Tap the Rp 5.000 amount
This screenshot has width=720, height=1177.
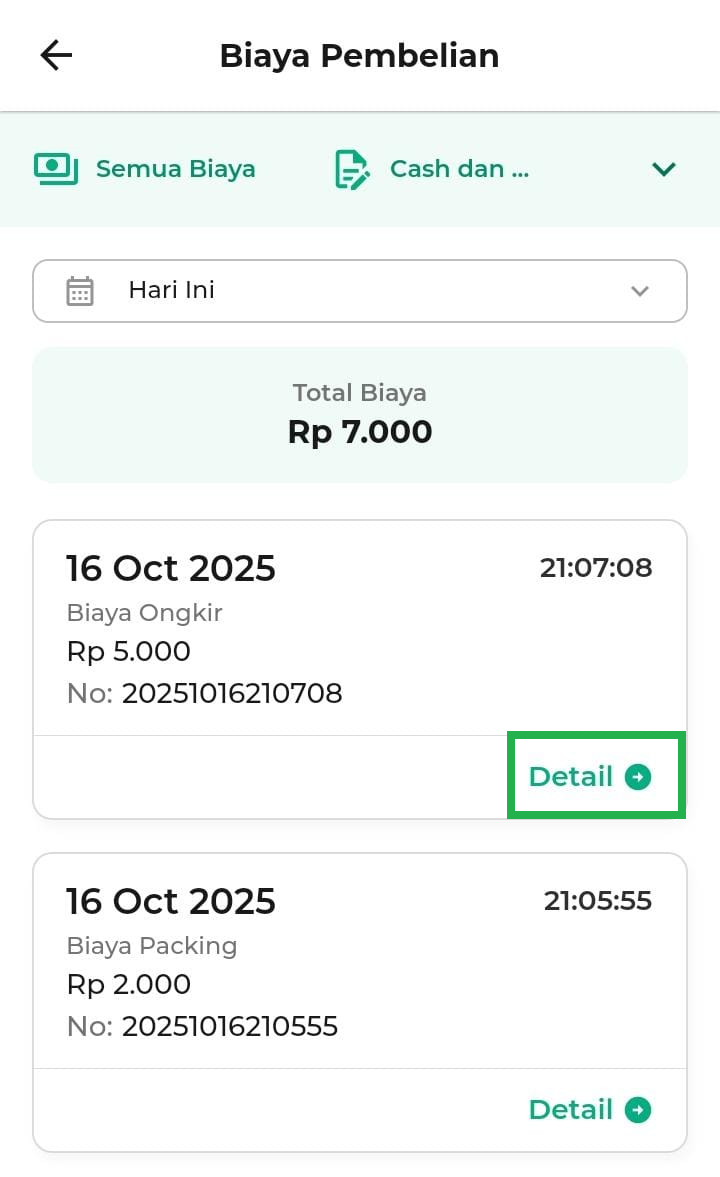(128, 652)
